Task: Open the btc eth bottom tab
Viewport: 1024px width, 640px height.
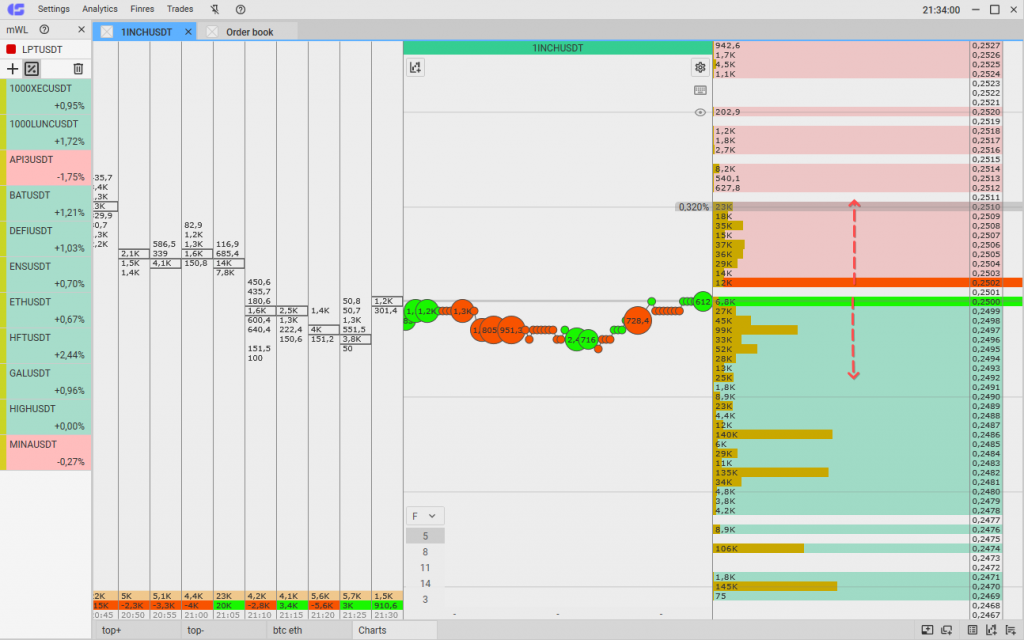Action: tap(288, 631)
